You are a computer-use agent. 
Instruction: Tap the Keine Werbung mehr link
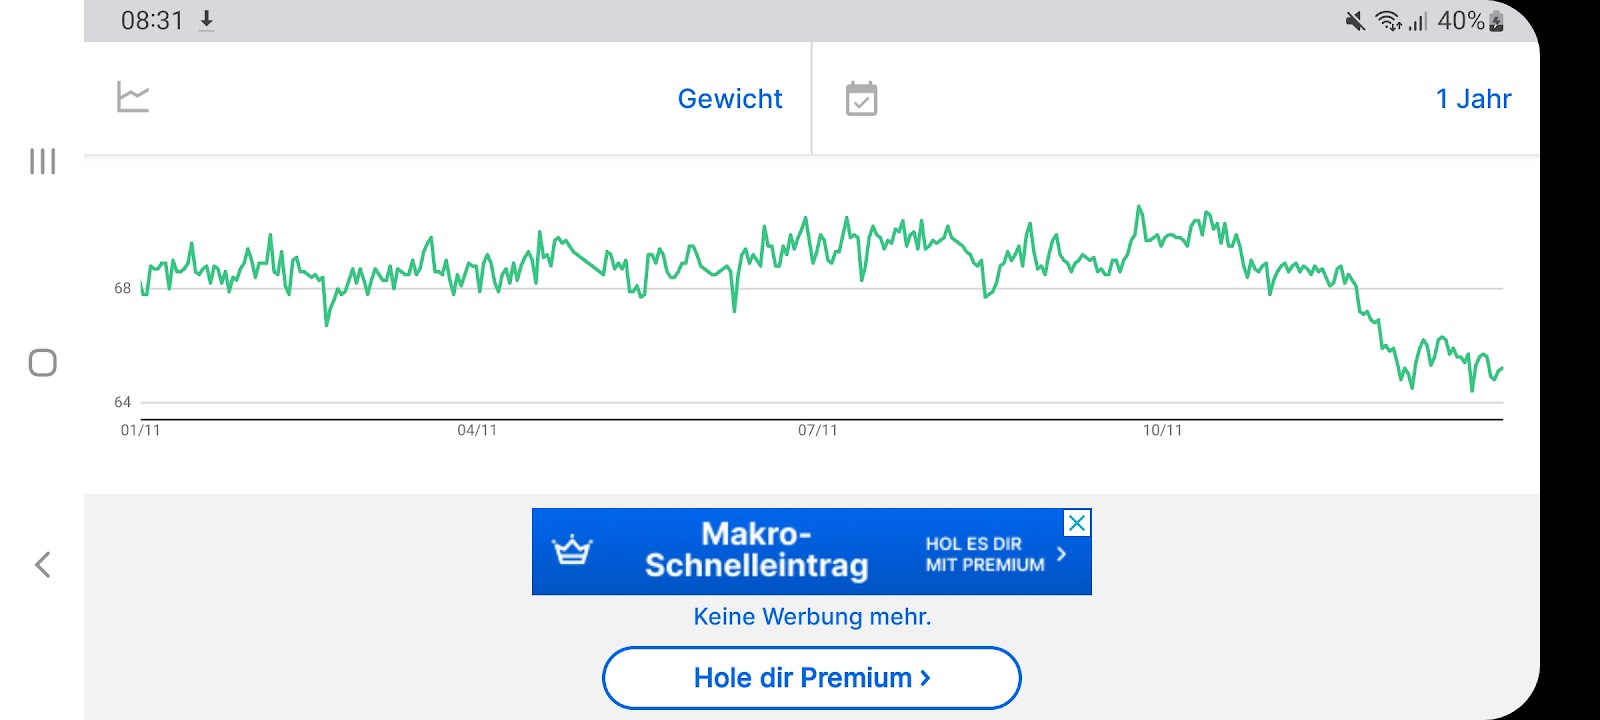coord(812,616)
